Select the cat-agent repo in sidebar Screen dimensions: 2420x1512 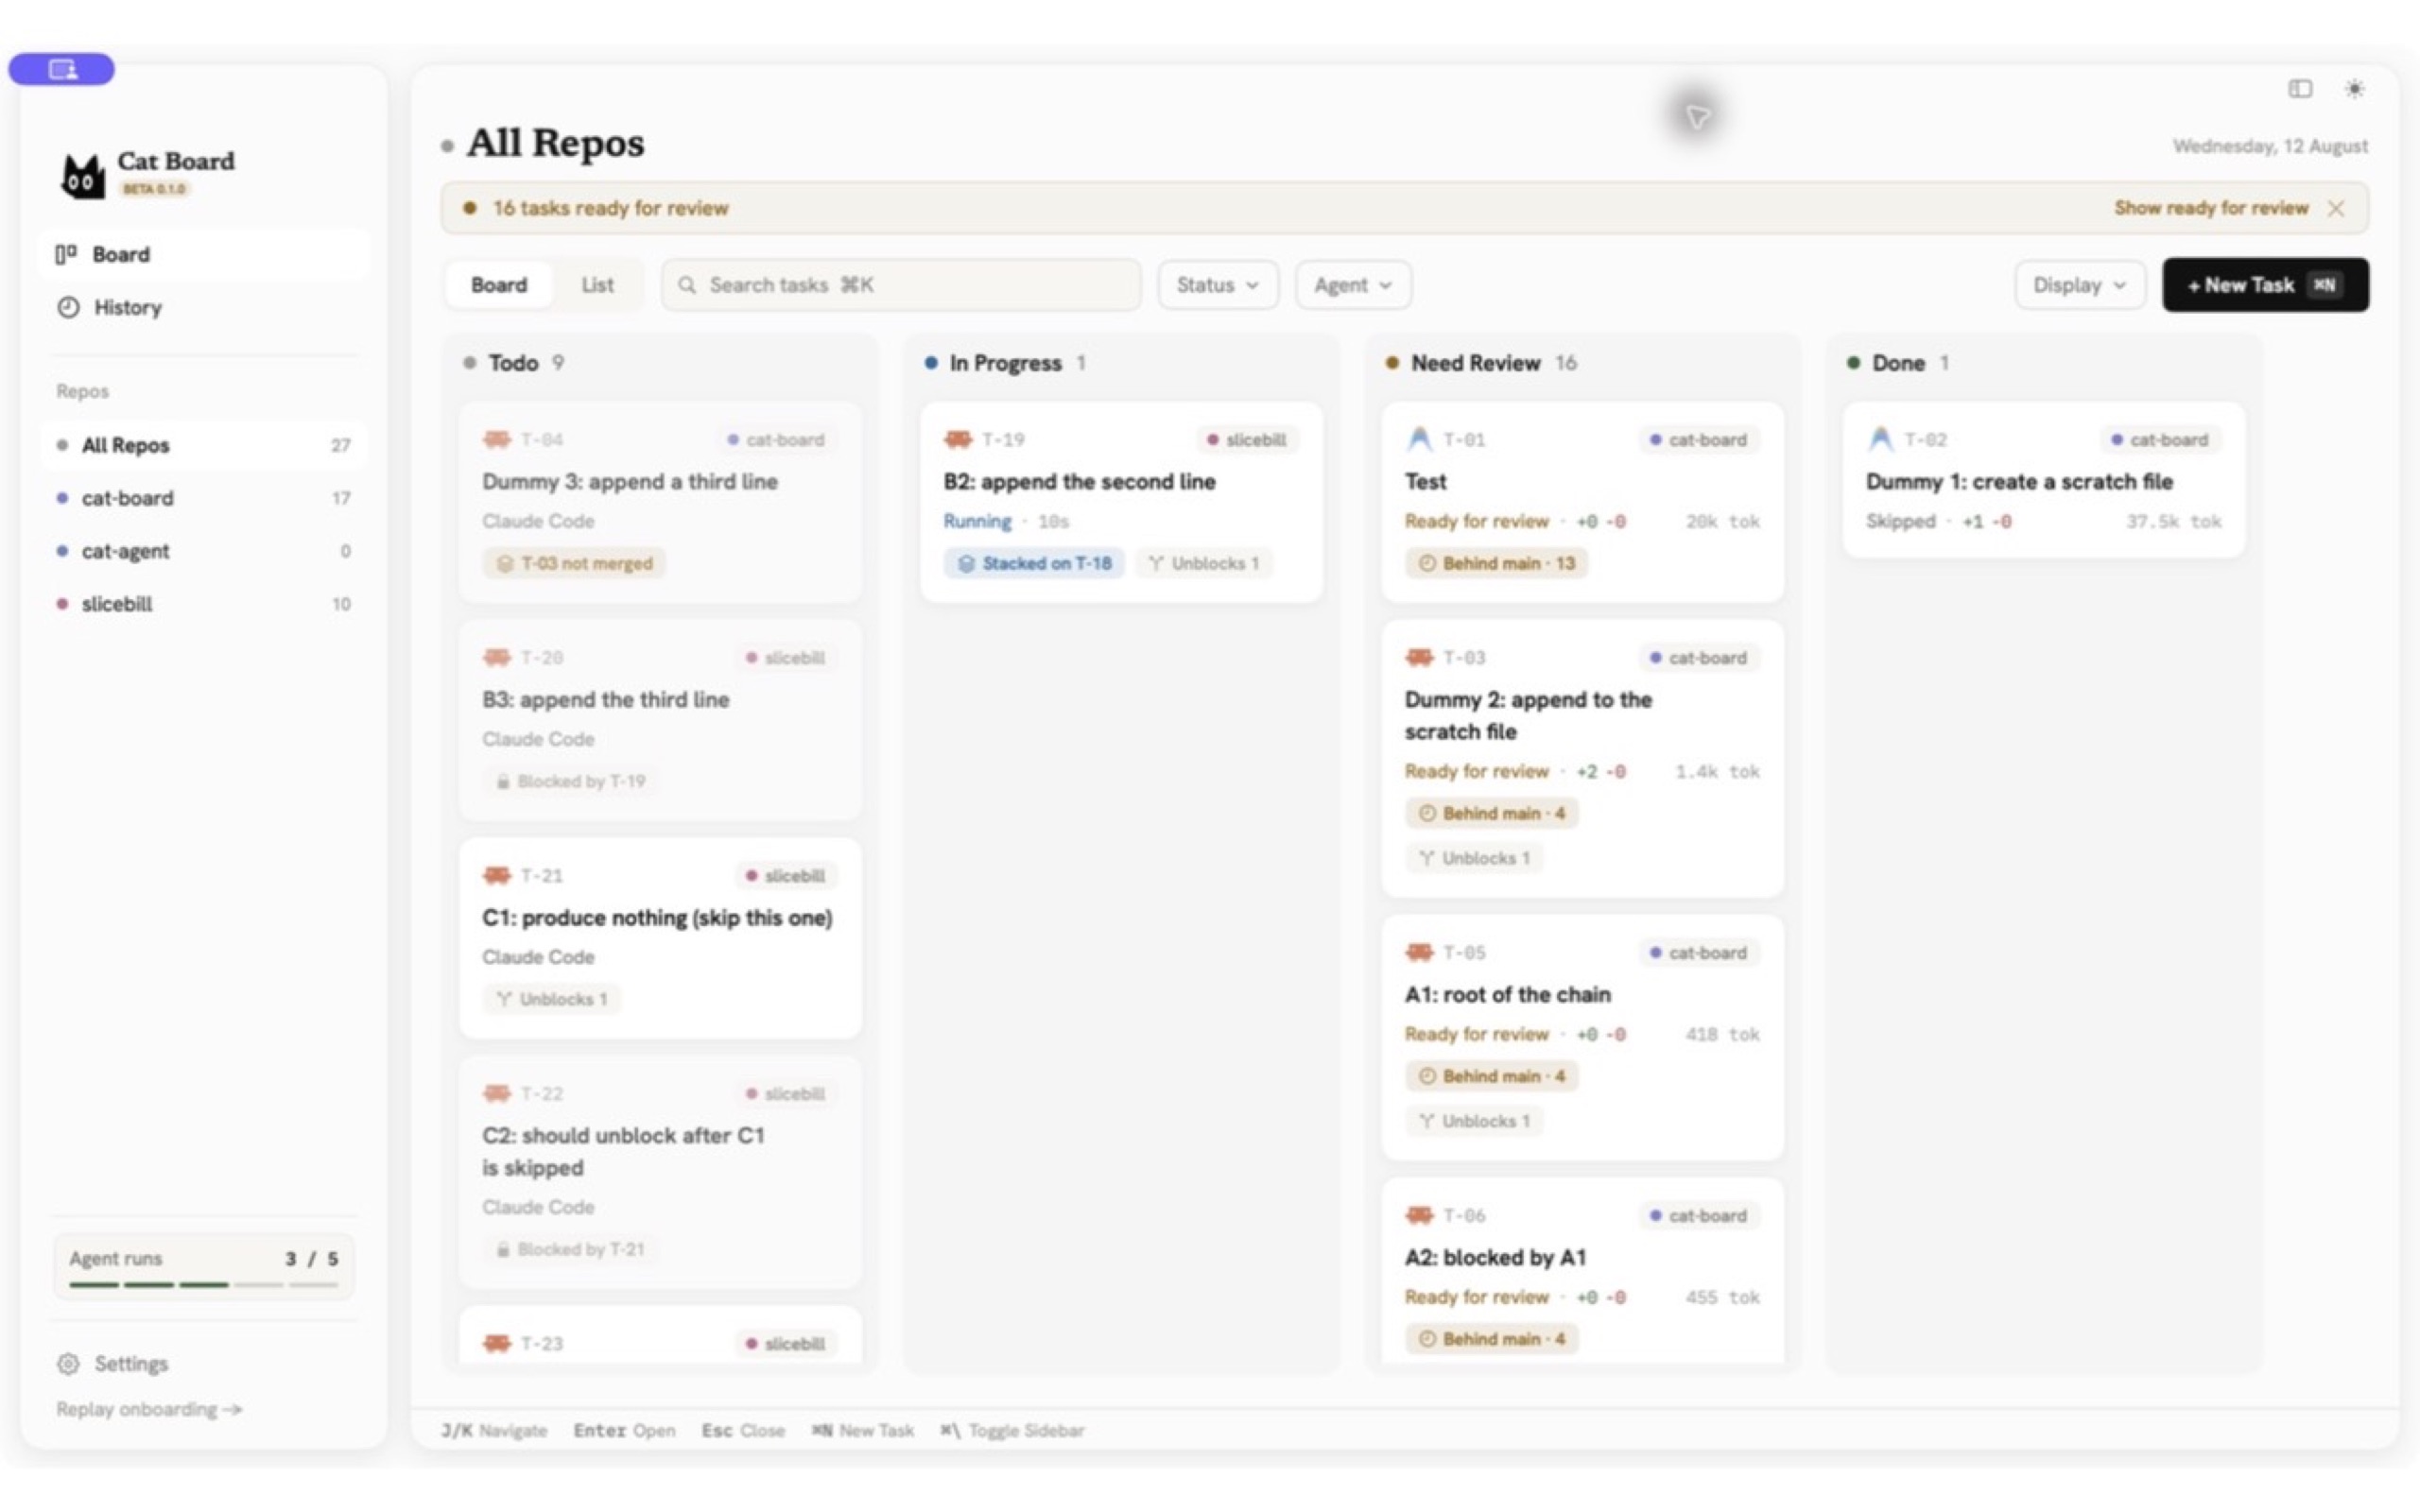(204, 551)
